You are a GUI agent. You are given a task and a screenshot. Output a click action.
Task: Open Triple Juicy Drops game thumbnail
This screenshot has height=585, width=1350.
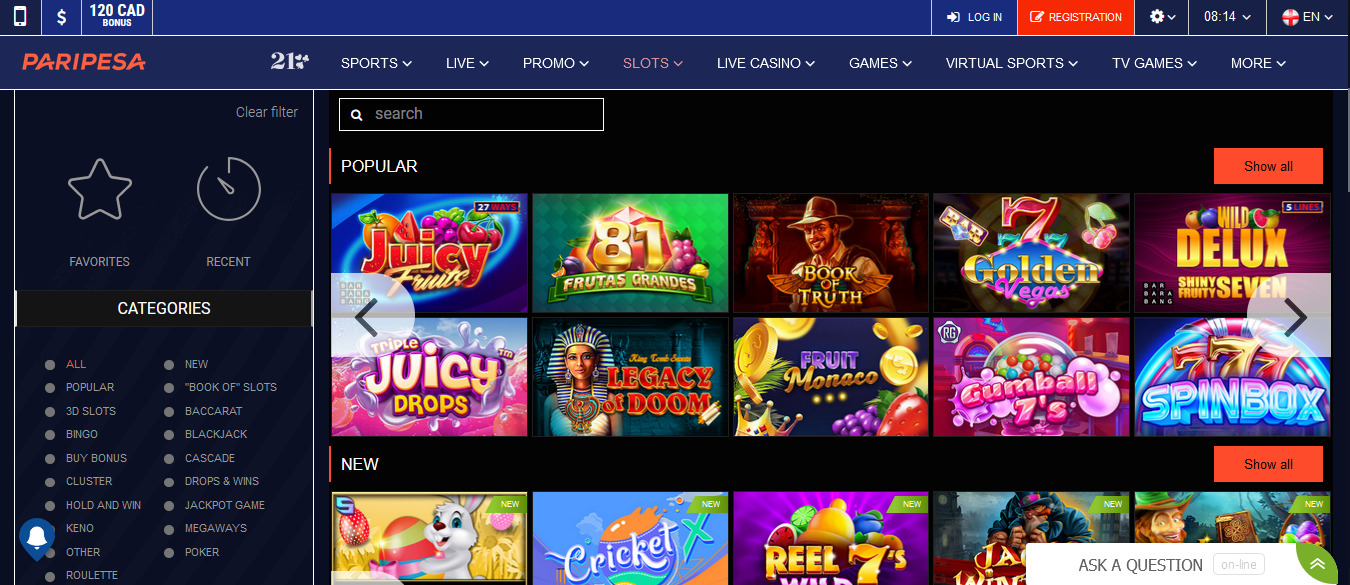pos(429,377)
